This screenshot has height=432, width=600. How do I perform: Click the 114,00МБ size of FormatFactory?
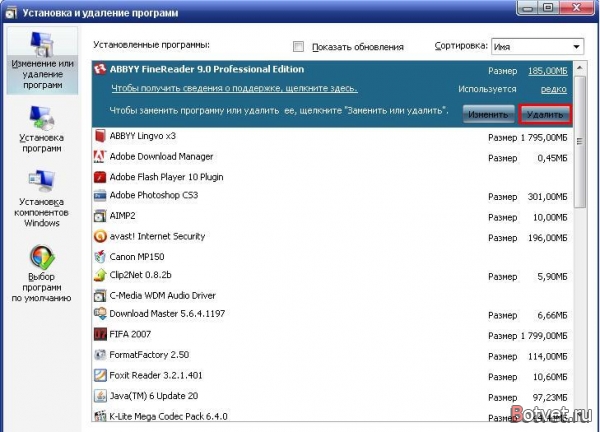pos(548,357)
